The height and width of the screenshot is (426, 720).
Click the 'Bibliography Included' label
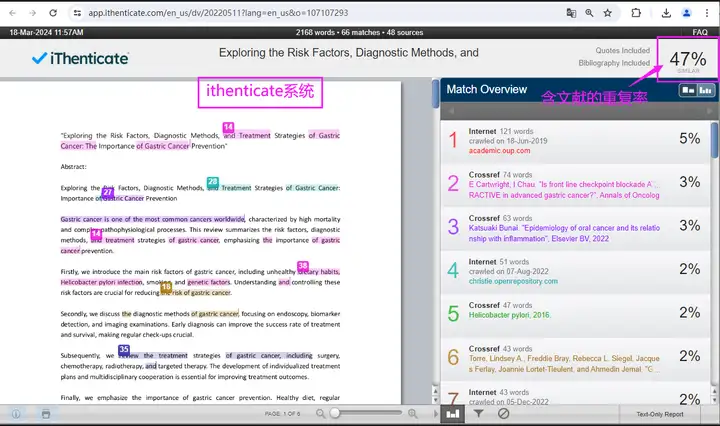(614, 63)
